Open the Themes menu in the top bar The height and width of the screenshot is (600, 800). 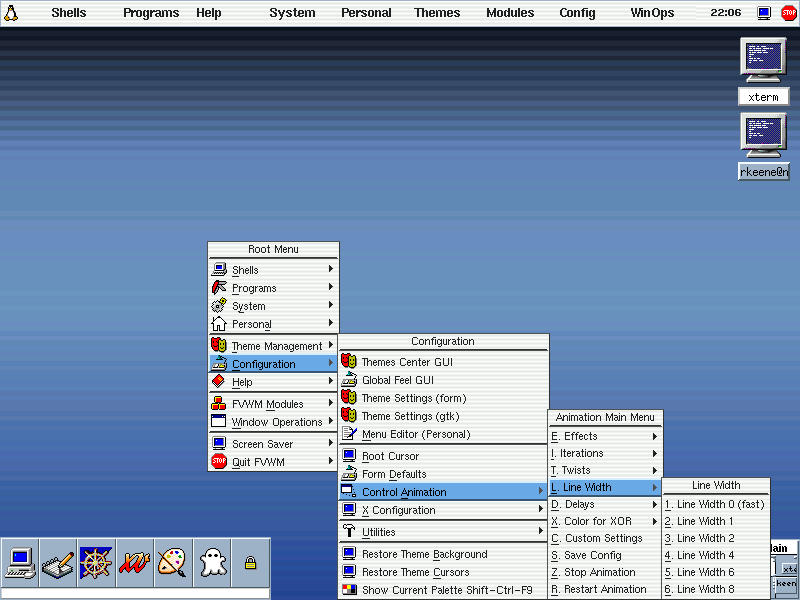coord(437,13)
